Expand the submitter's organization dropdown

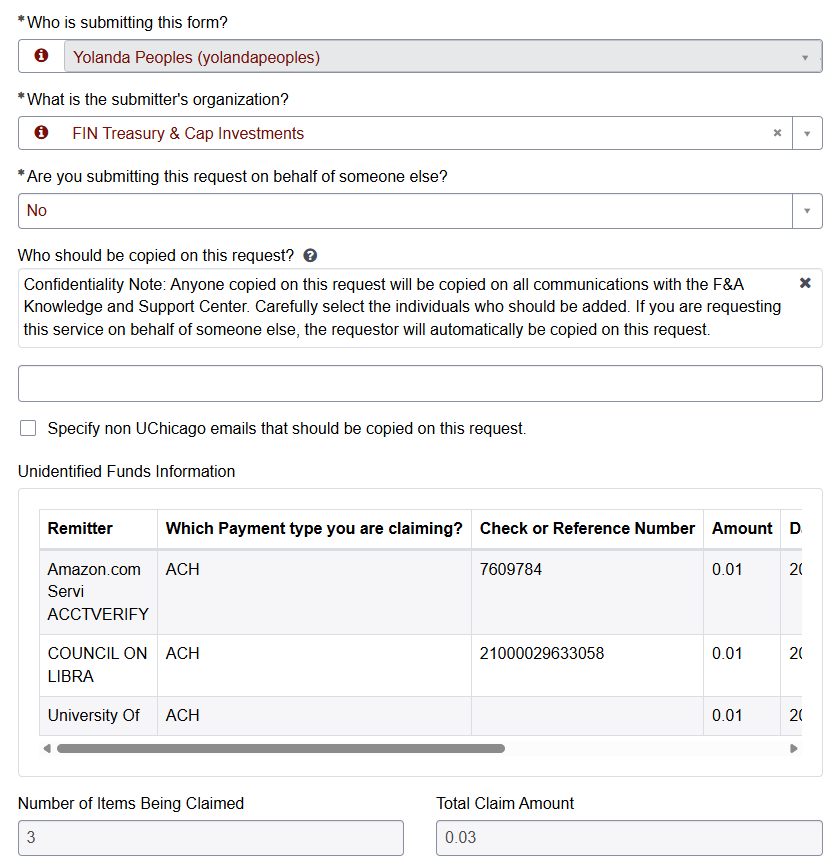pyautogui.click(x=806, y=134)
